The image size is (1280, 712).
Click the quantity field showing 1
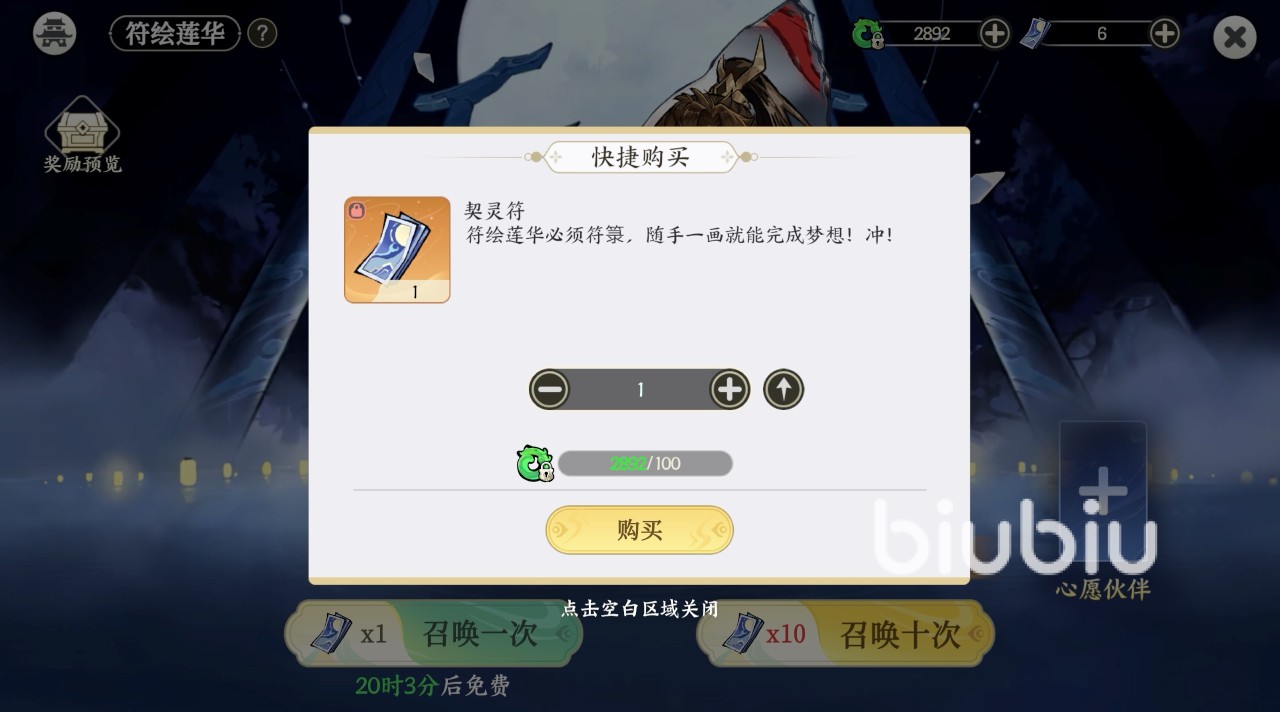640,389
